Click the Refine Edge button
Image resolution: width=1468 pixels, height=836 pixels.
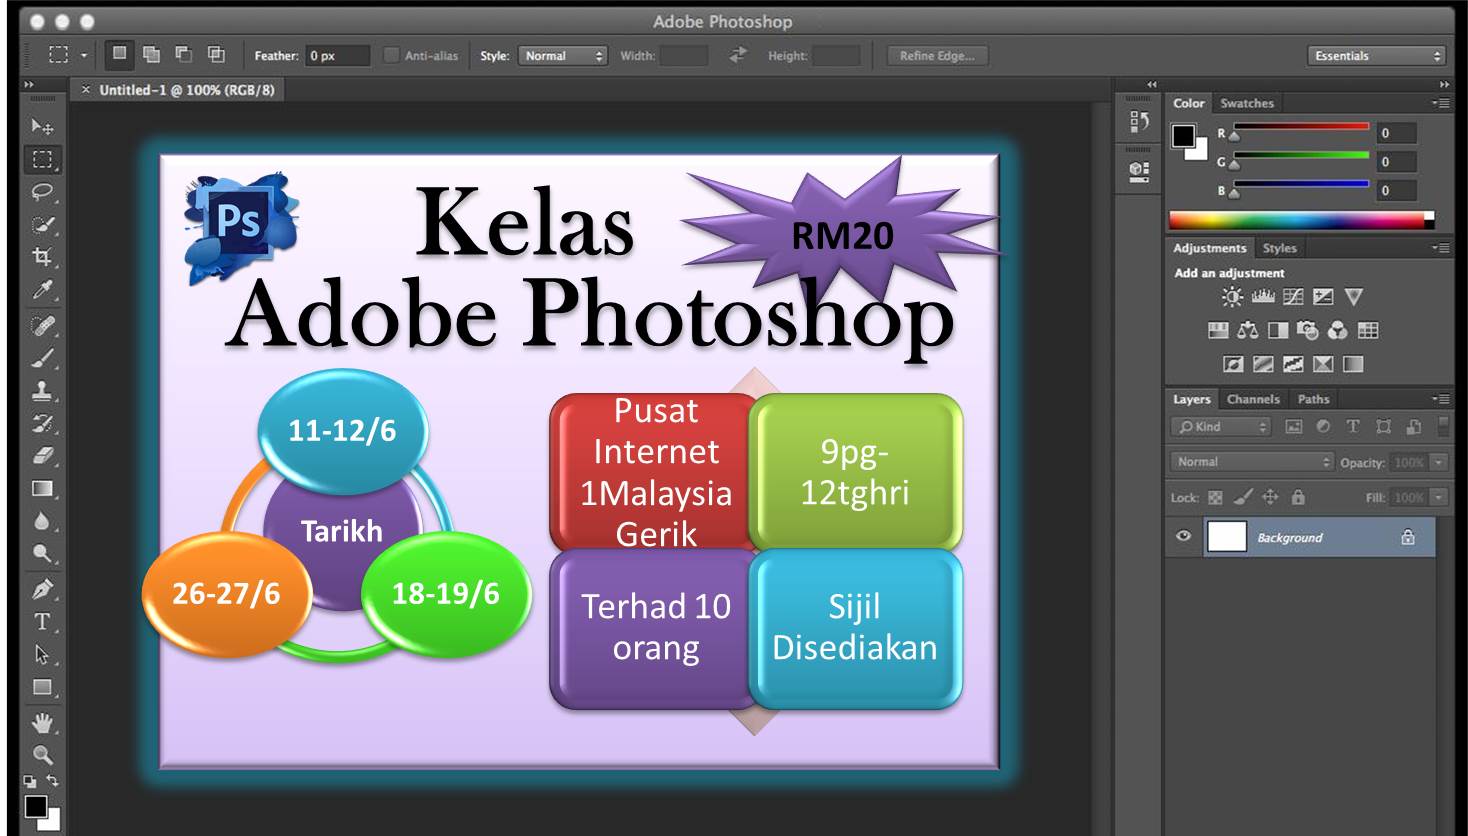936,56
